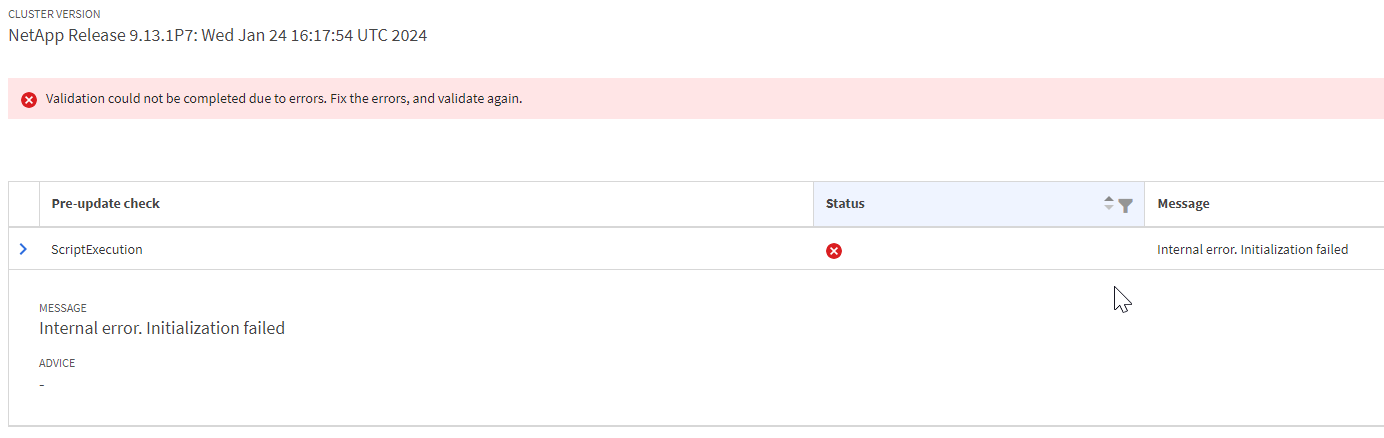Toggle the Status column sort arrows
1384x438 pixels.
pos(1109,204)
